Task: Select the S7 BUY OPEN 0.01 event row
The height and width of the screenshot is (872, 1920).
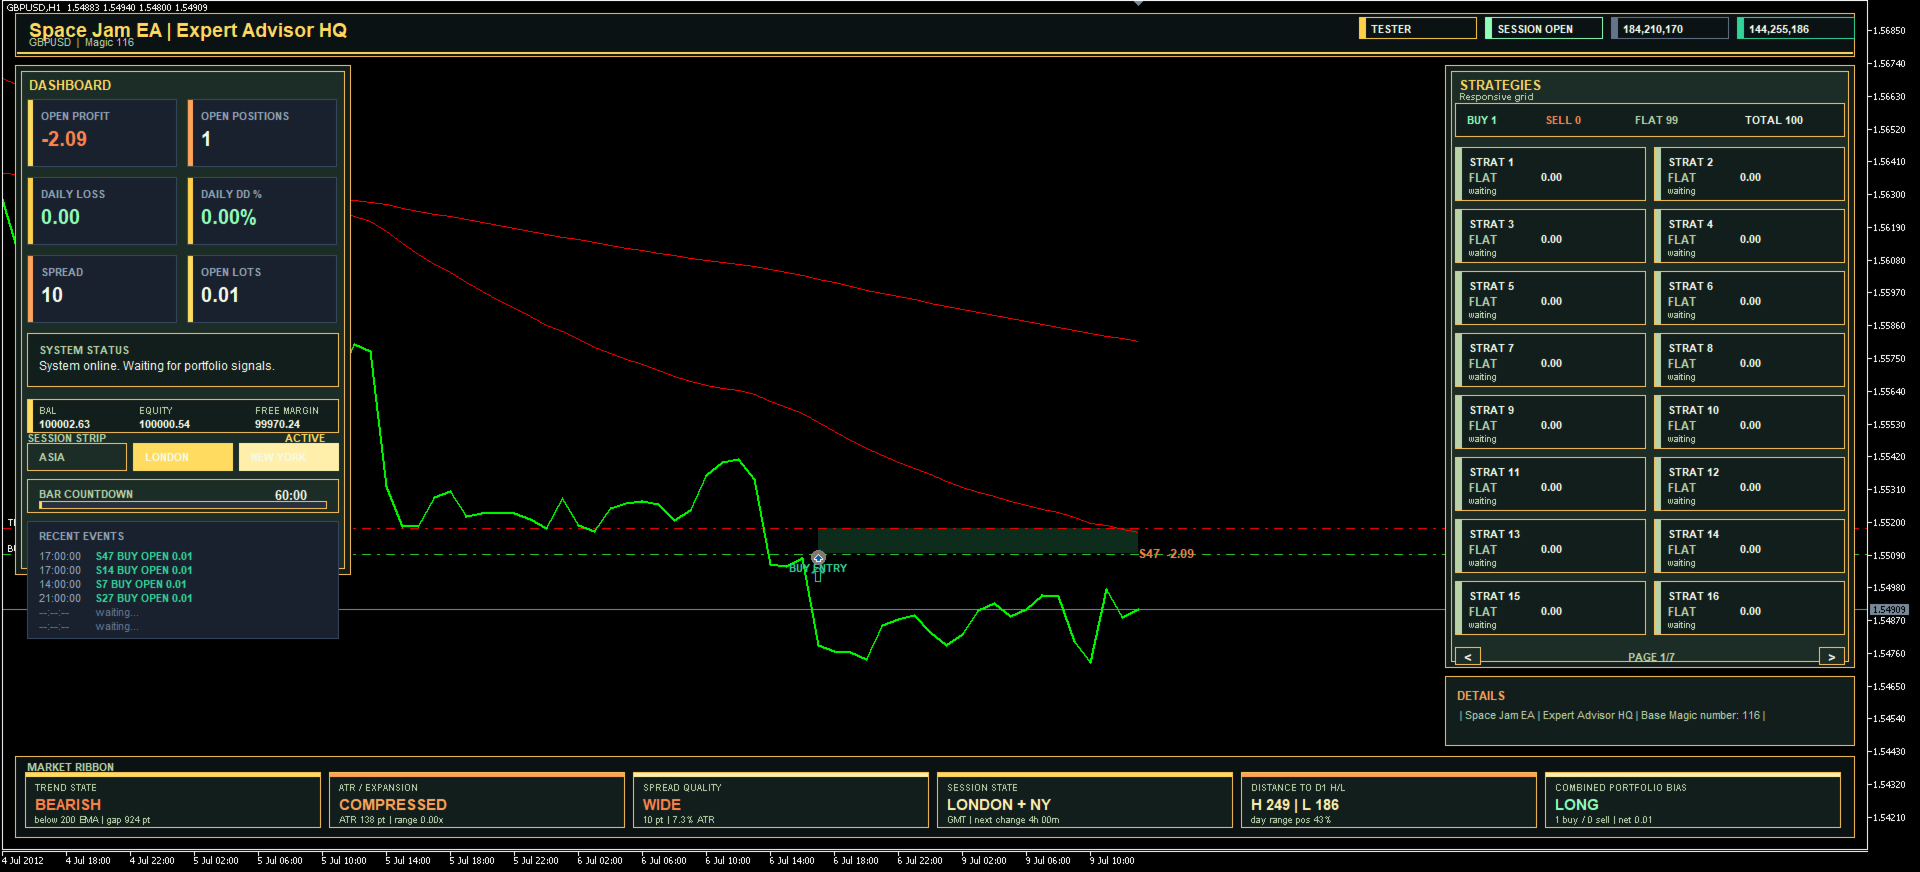Action: pos(113,584)
